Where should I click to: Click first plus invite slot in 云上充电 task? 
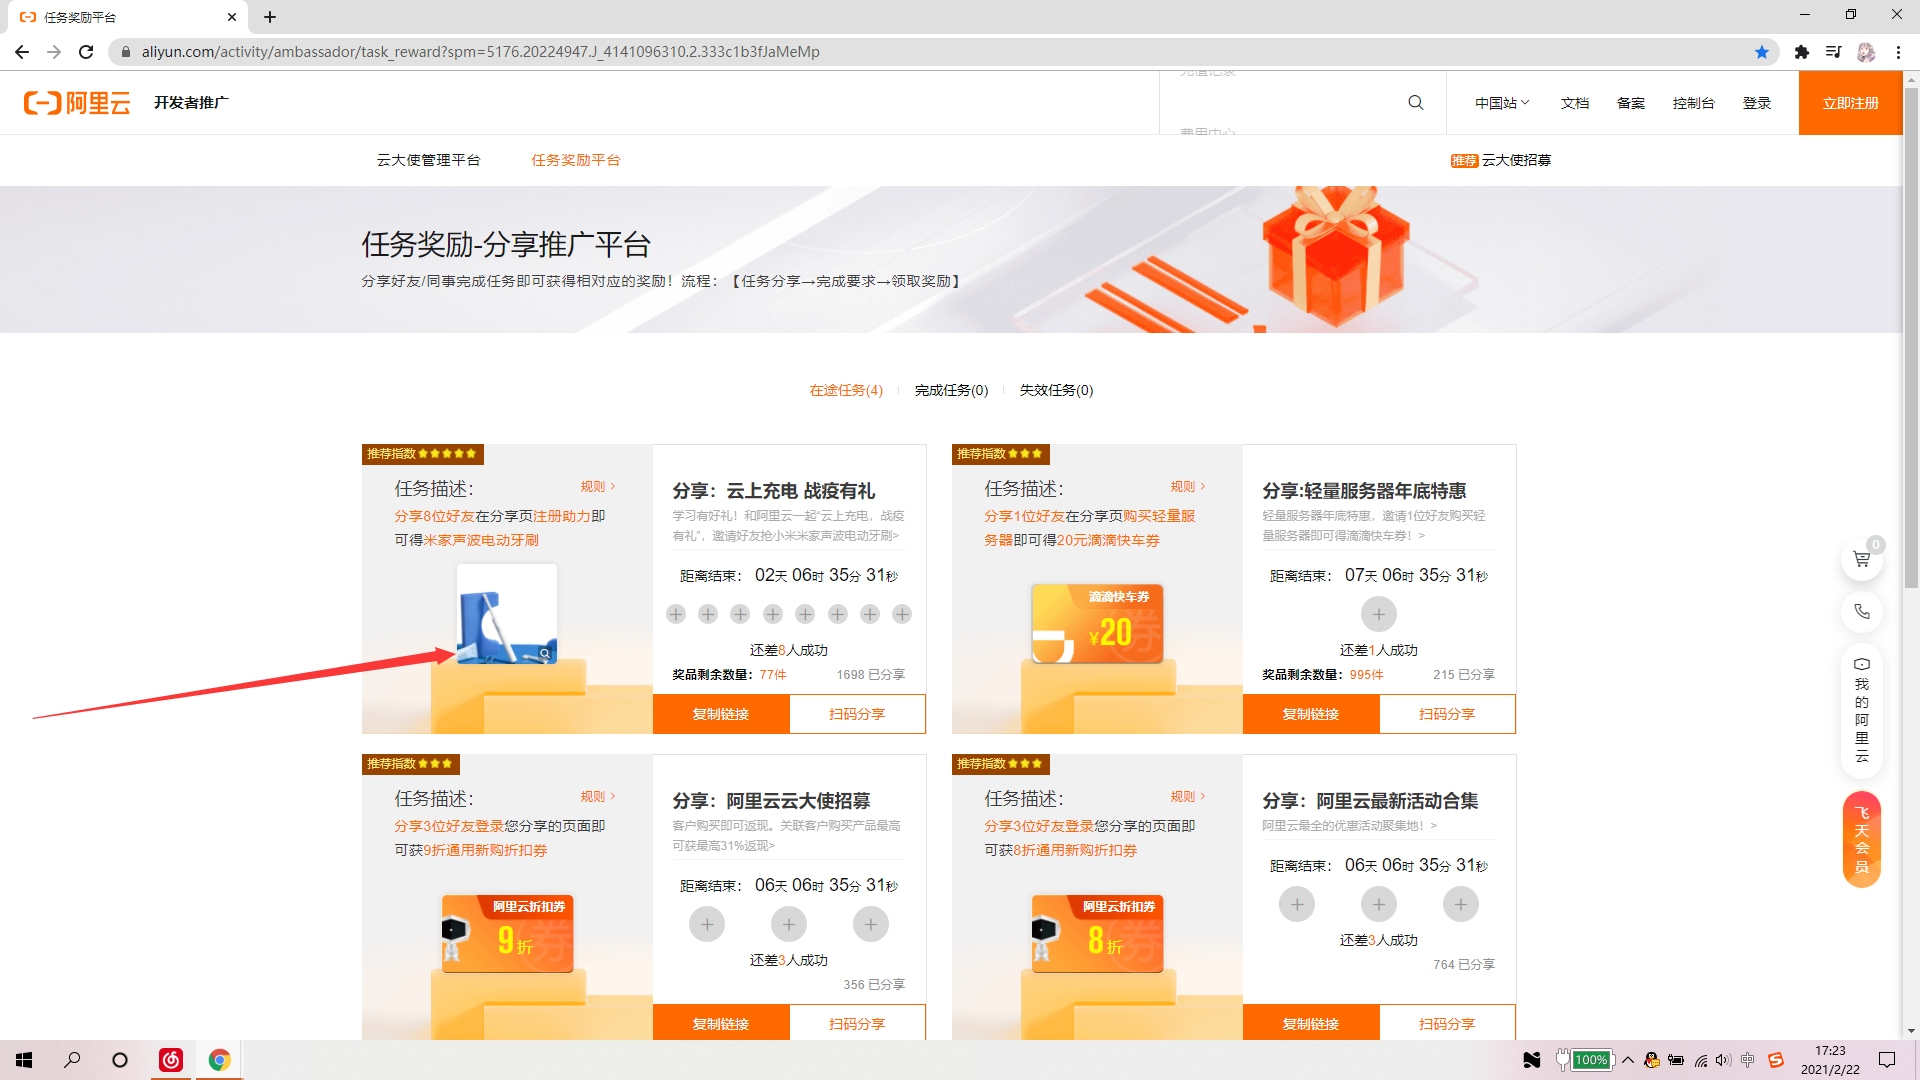point(676,614)
